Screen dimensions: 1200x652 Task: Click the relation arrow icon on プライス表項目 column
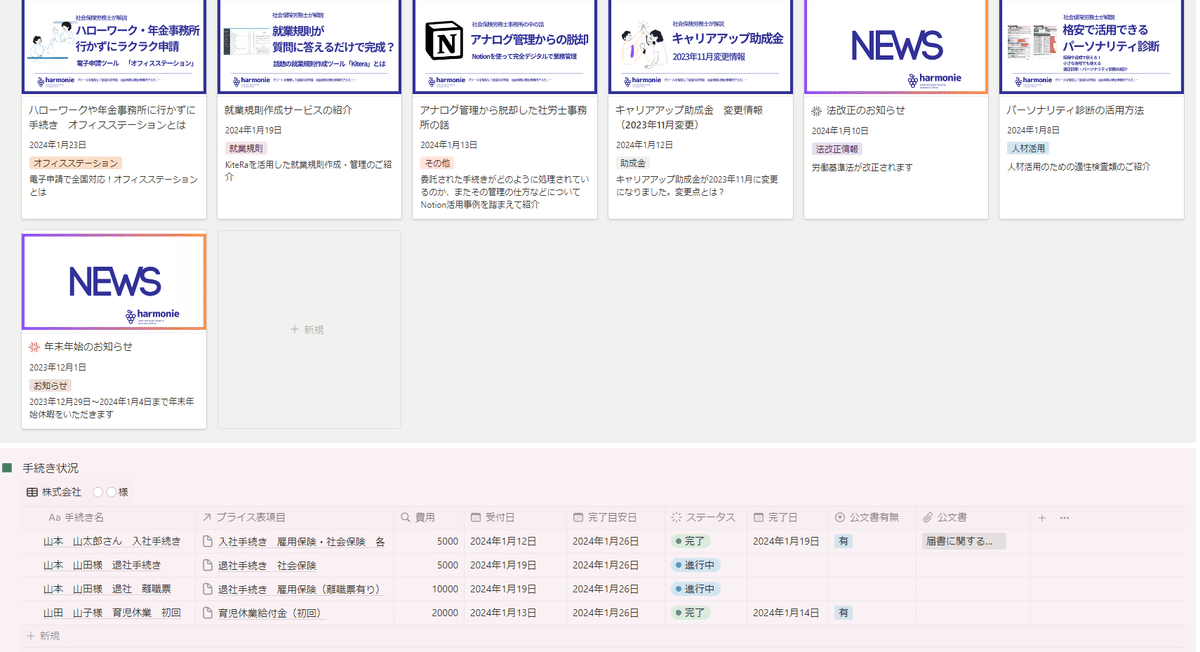206,517
